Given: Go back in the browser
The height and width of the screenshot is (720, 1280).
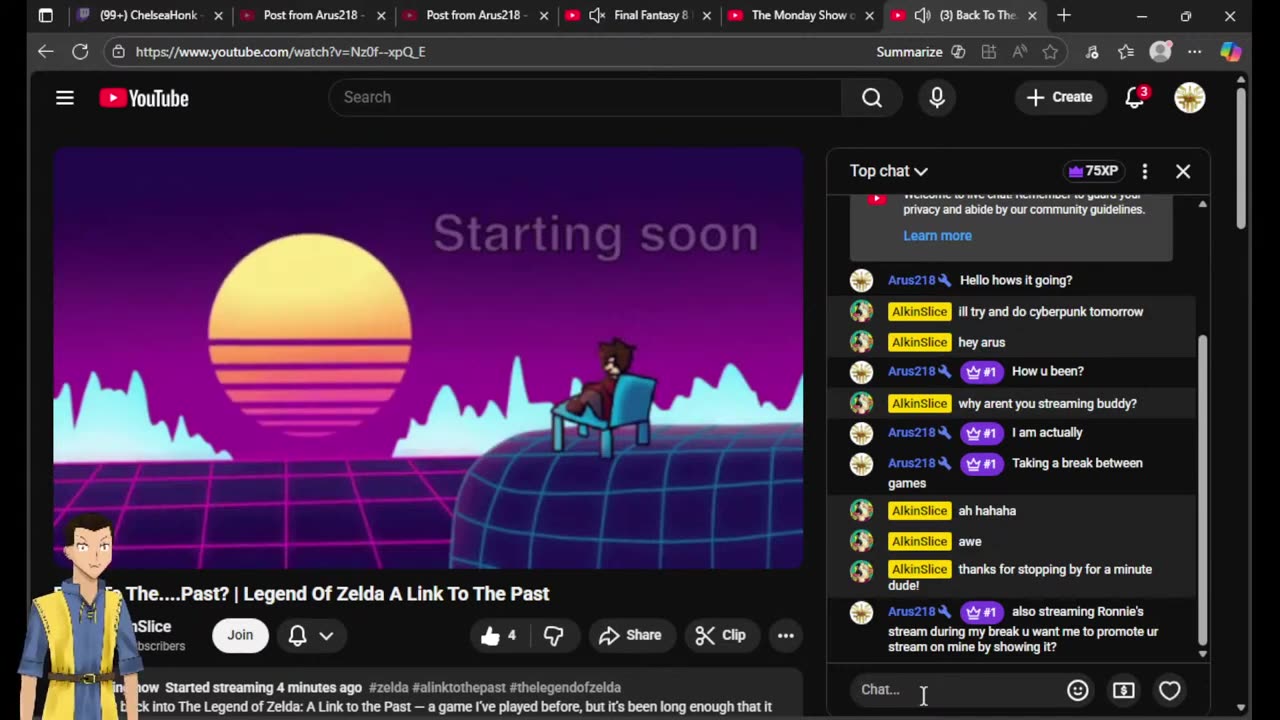Looking at the screenshot, I should point(46,51).
